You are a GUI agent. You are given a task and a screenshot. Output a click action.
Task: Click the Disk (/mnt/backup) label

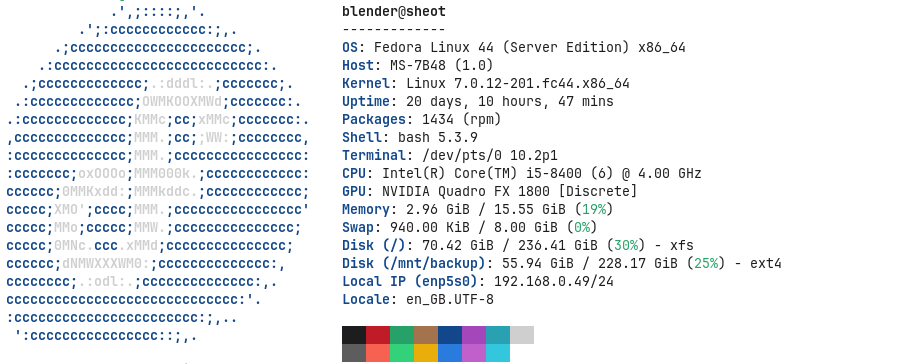coord(414,264)
